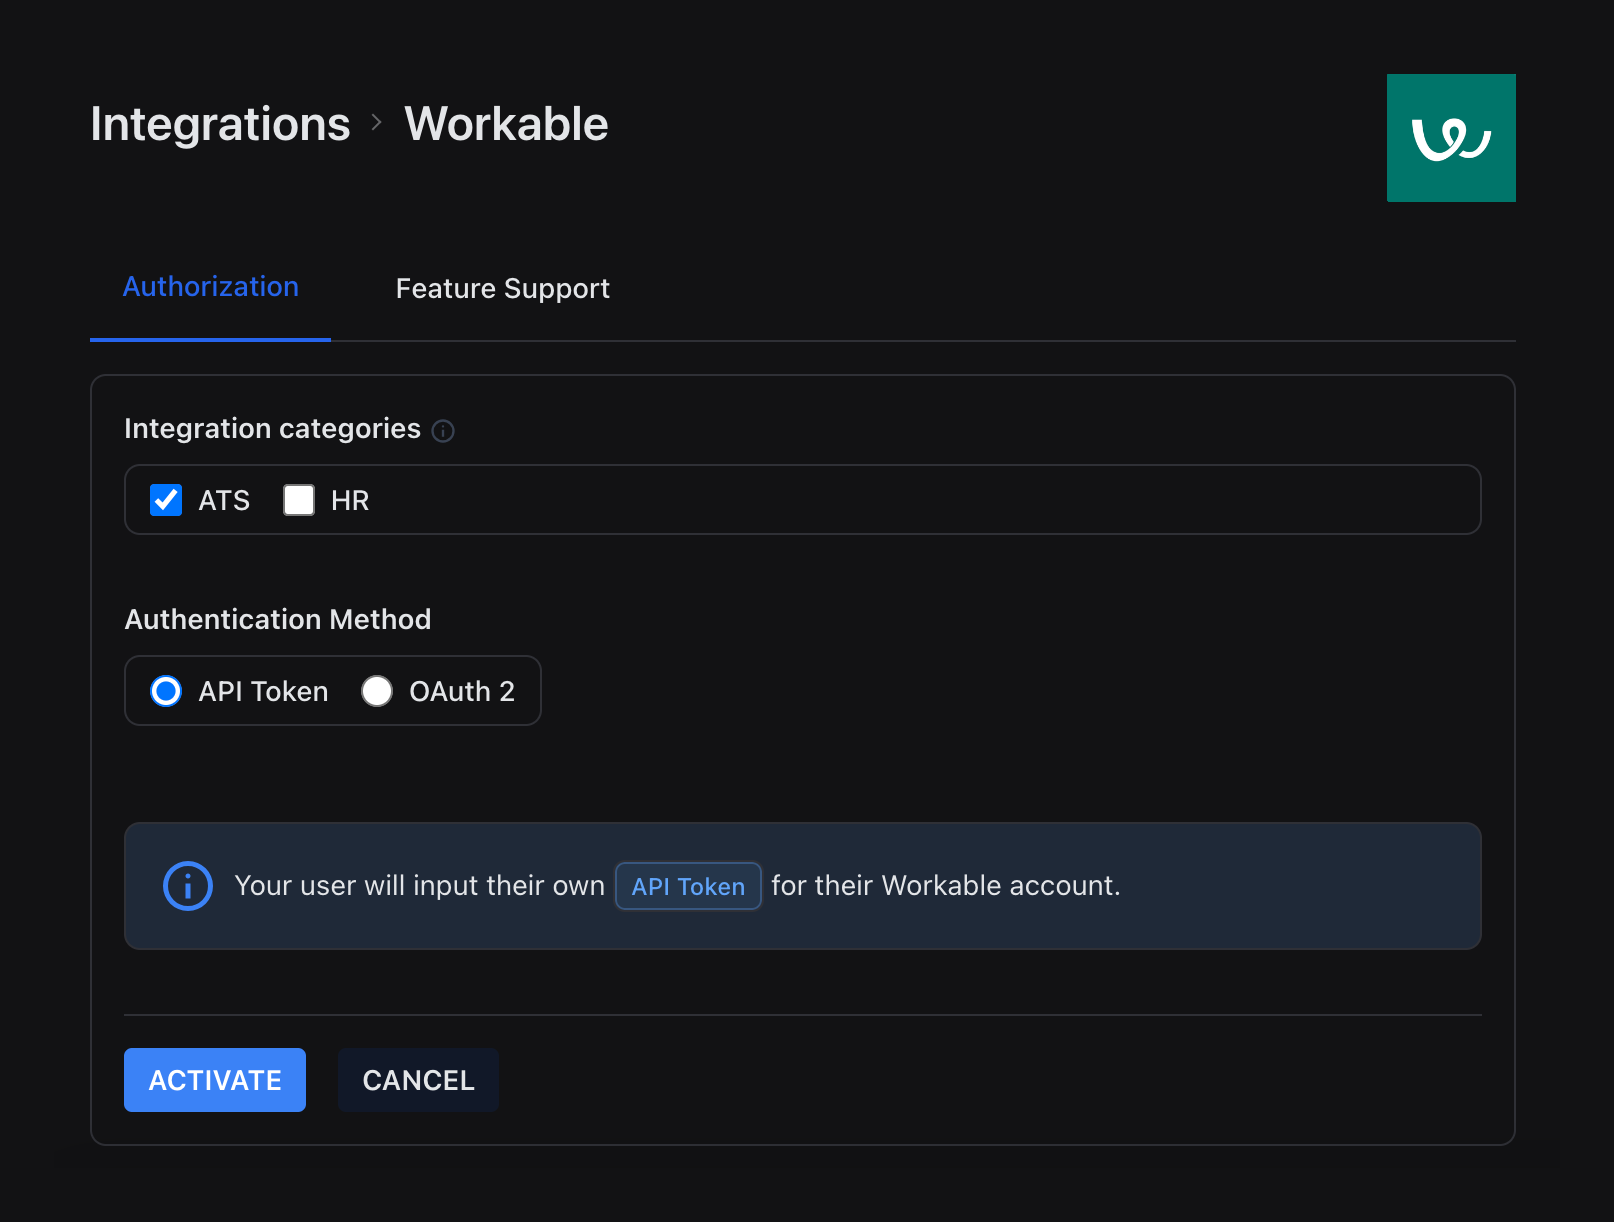Click the Workable breadcrumb title

505,123
